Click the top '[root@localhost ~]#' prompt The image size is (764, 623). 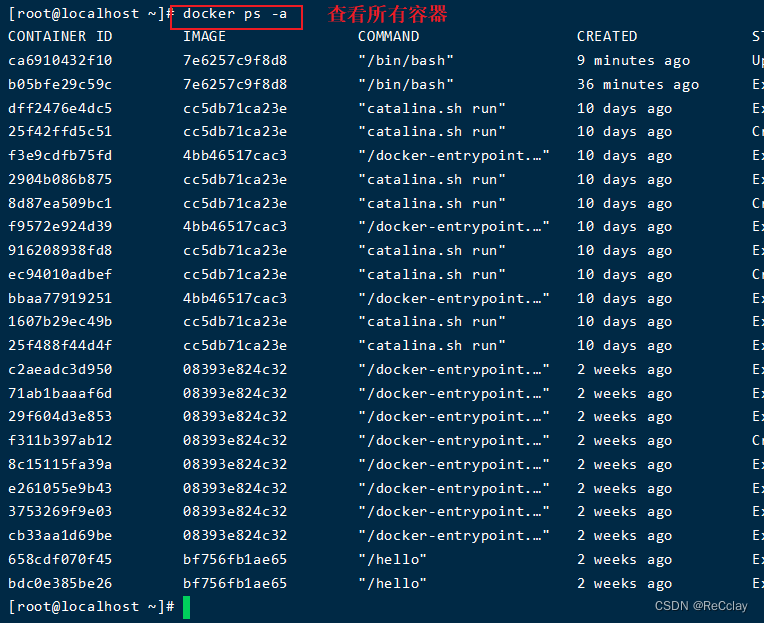pos(90,14)
